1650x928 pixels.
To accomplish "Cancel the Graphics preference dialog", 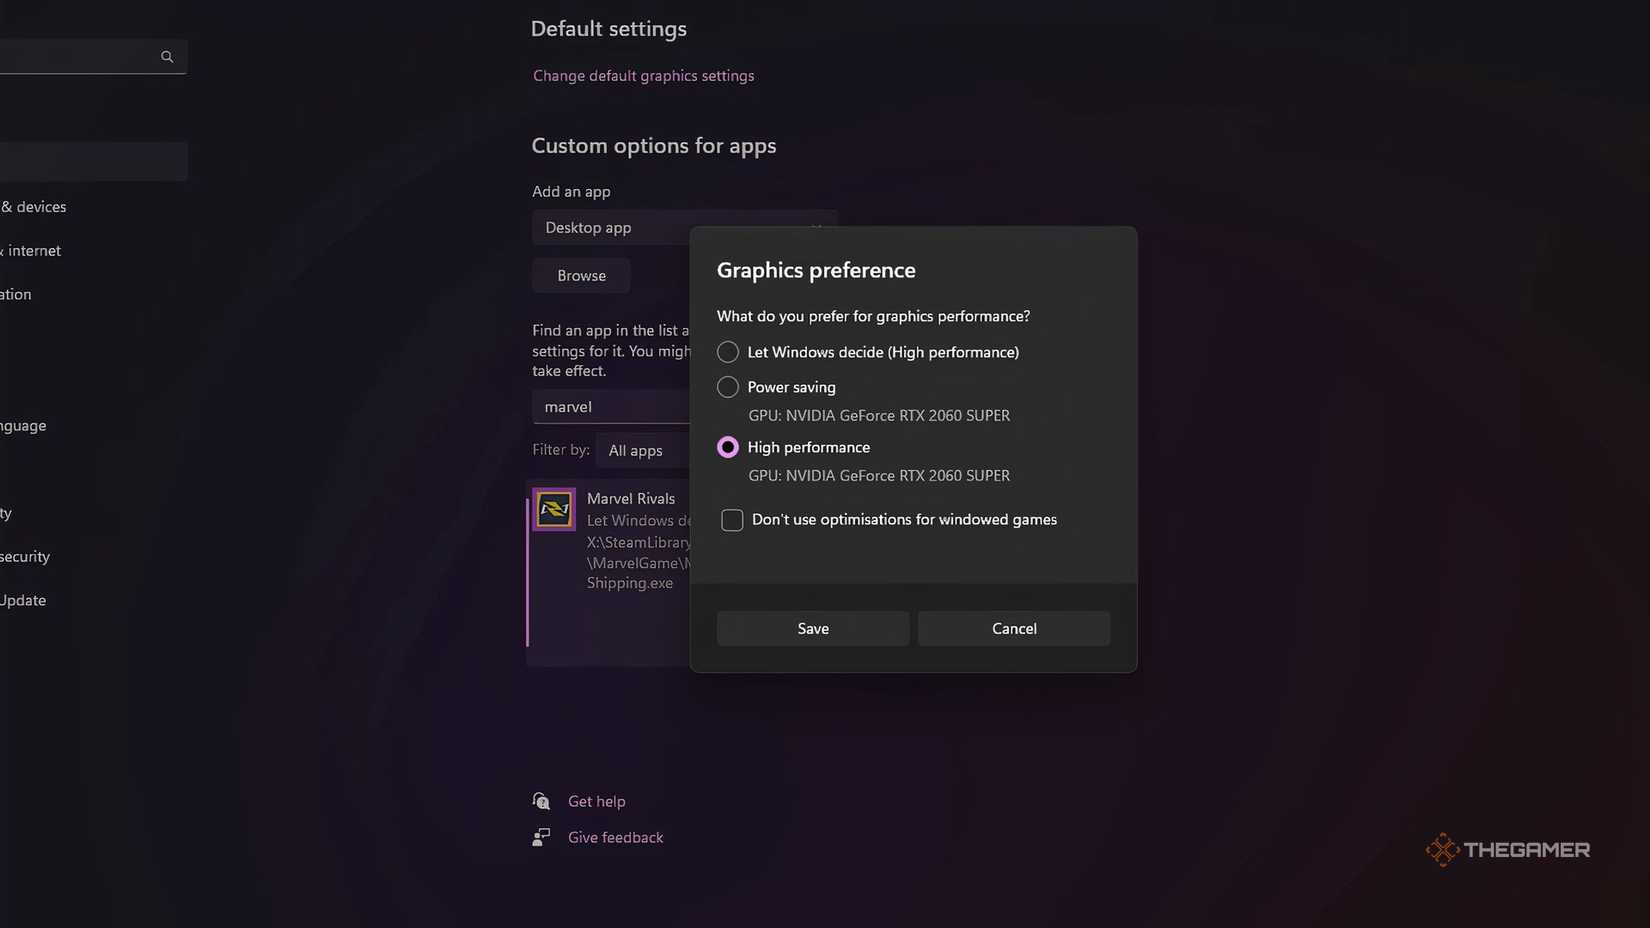I will pos(1014,628).
